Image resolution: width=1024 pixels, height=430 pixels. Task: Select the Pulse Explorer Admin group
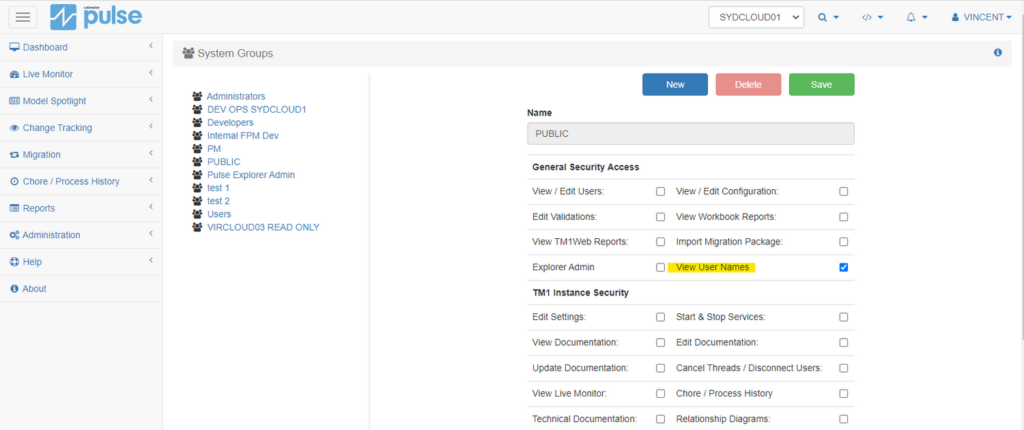coord(250,175)
